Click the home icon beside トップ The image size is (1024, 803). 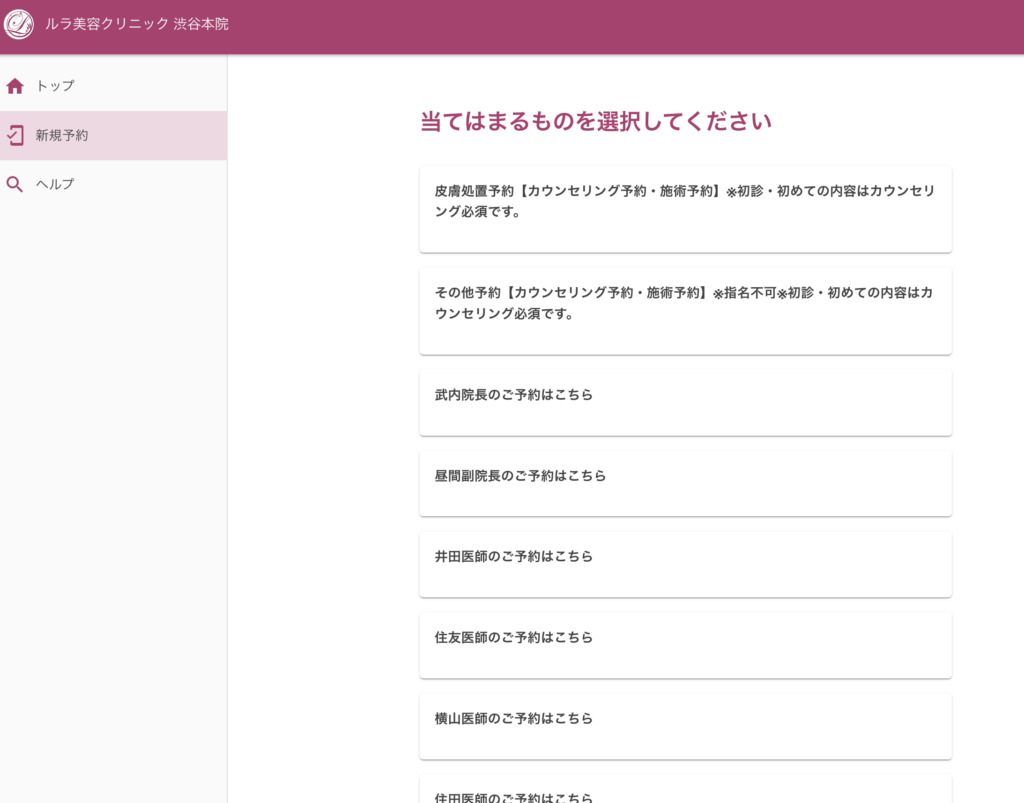(x=15, y=85)
